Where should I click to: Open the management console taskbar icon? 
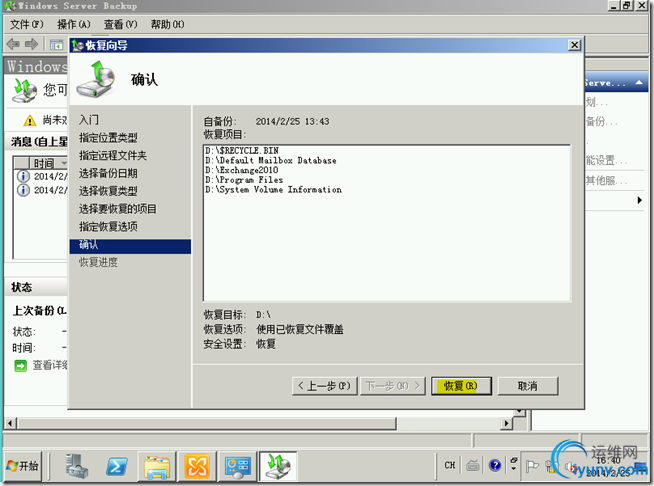click(x=237, y=466)
